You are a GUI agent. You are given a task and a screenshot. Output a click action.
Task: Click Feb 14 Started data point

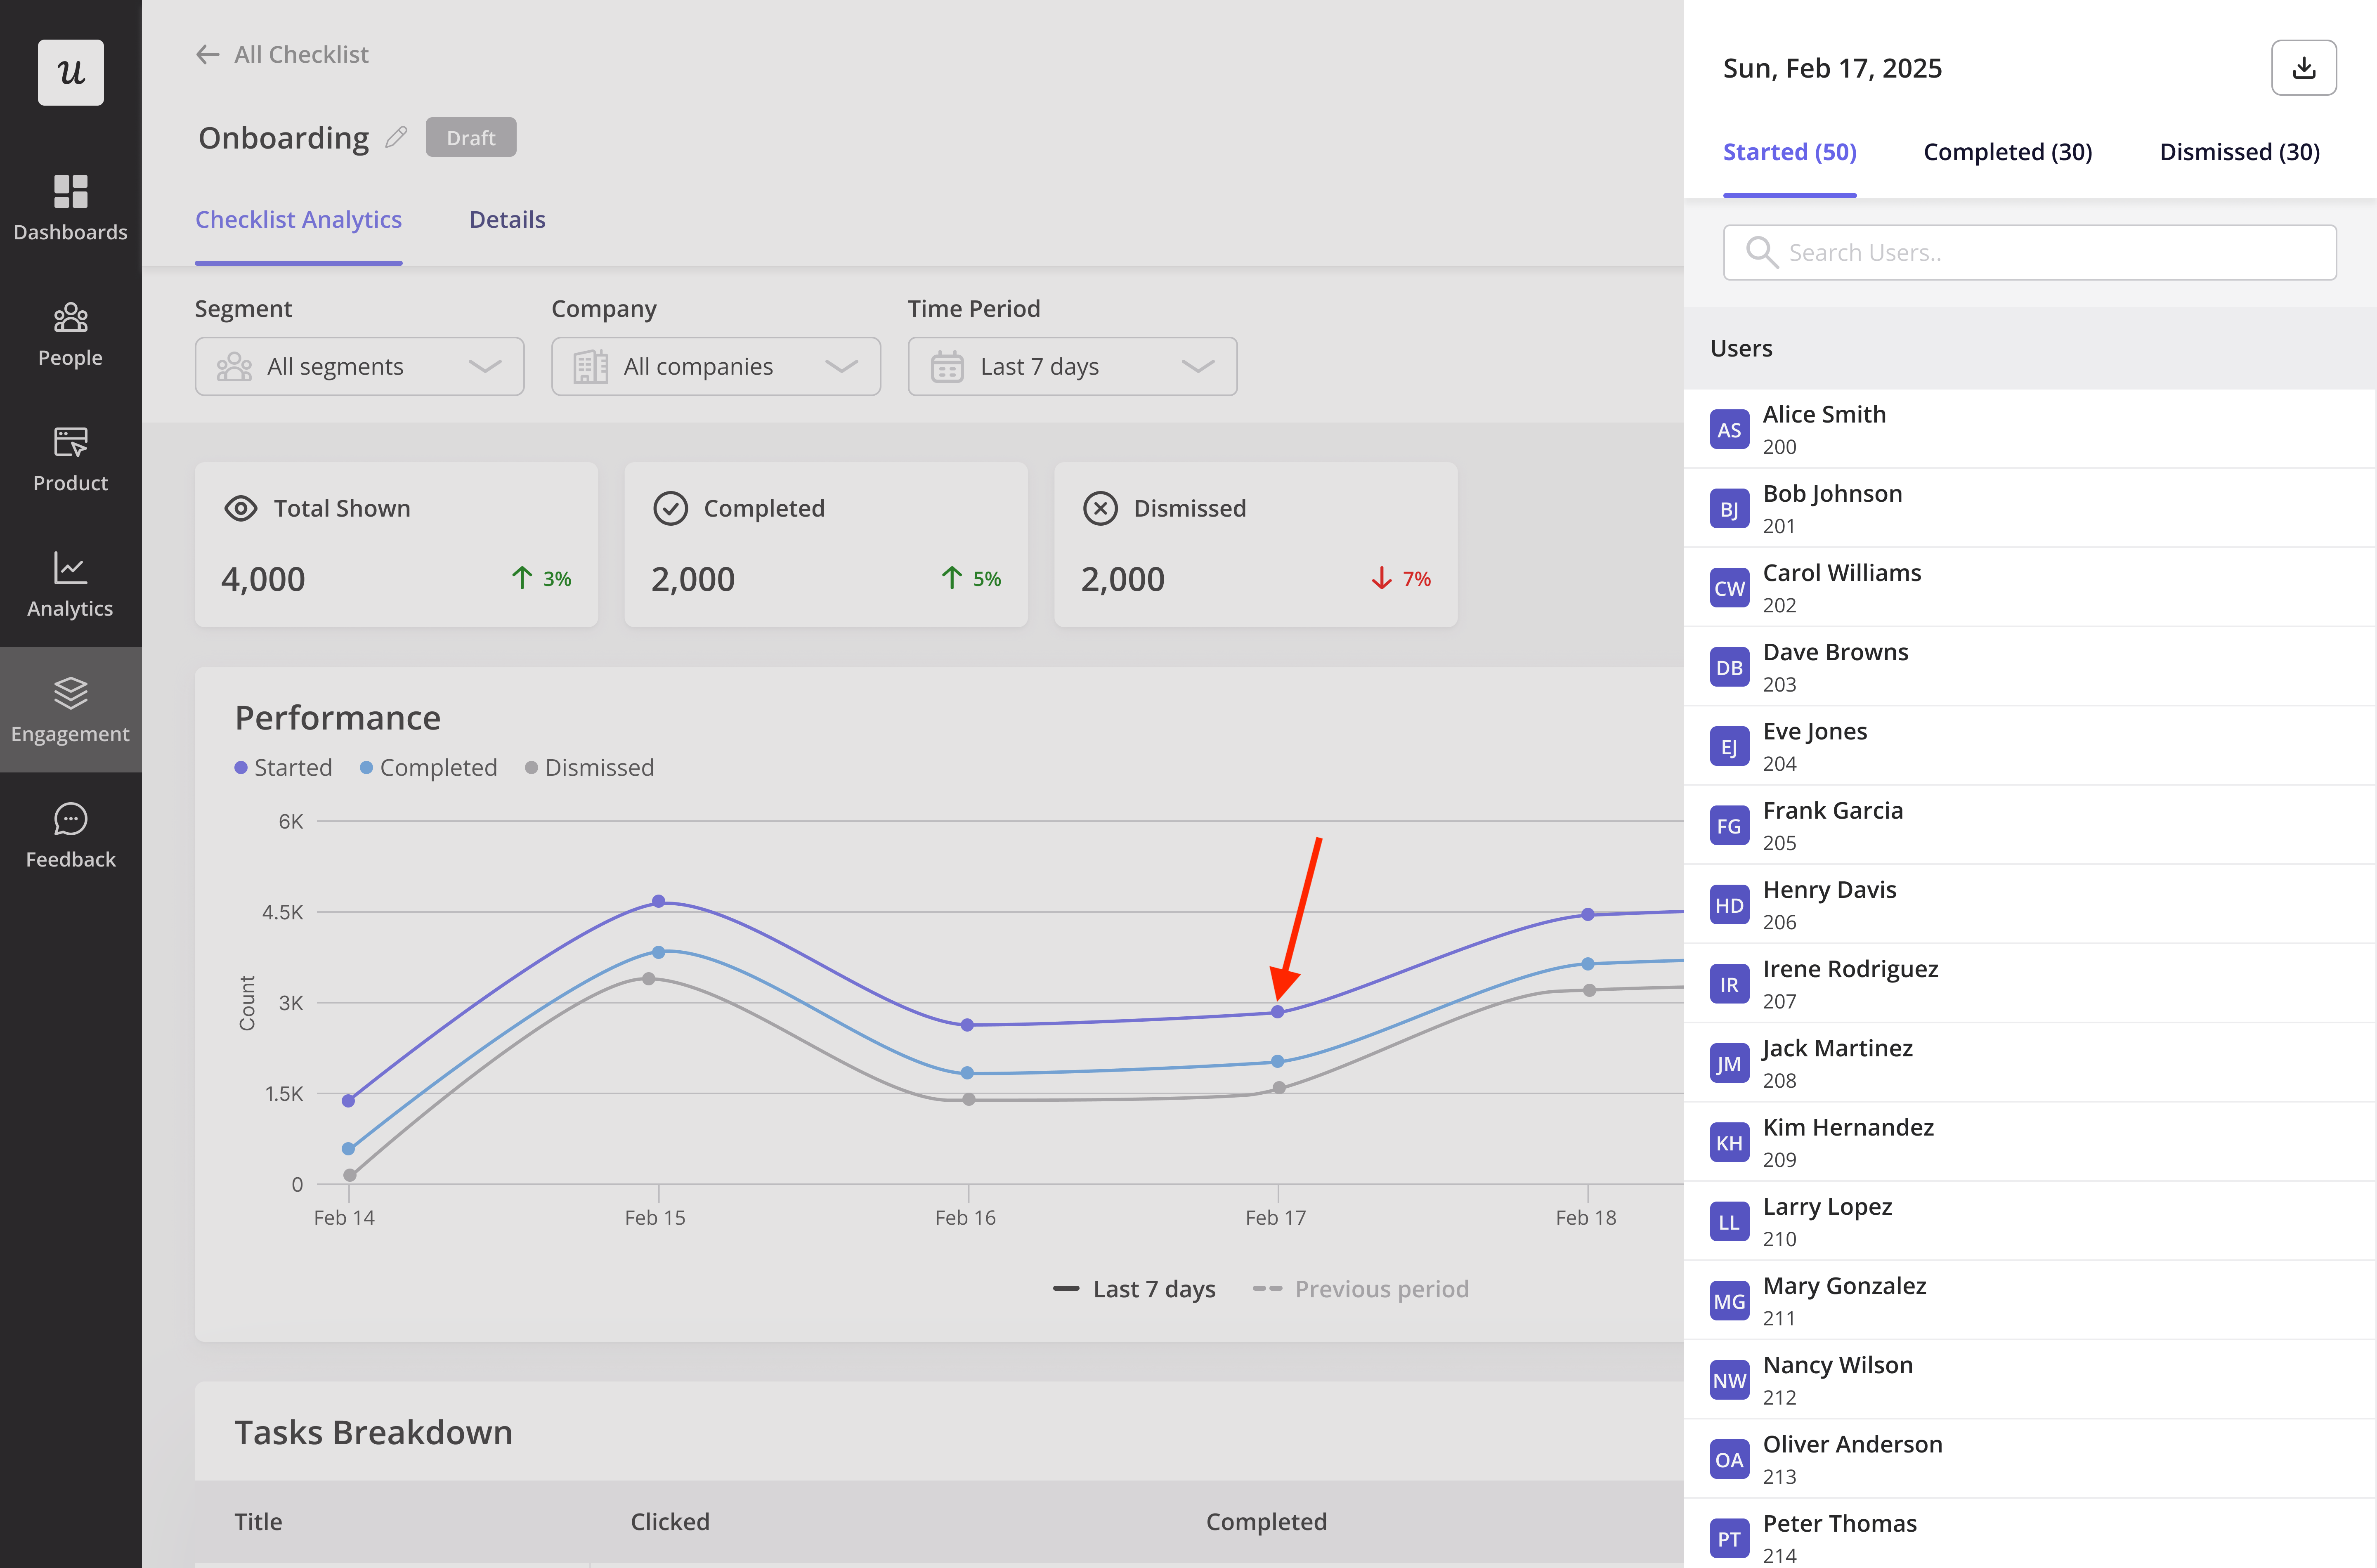pos(348,1101)
